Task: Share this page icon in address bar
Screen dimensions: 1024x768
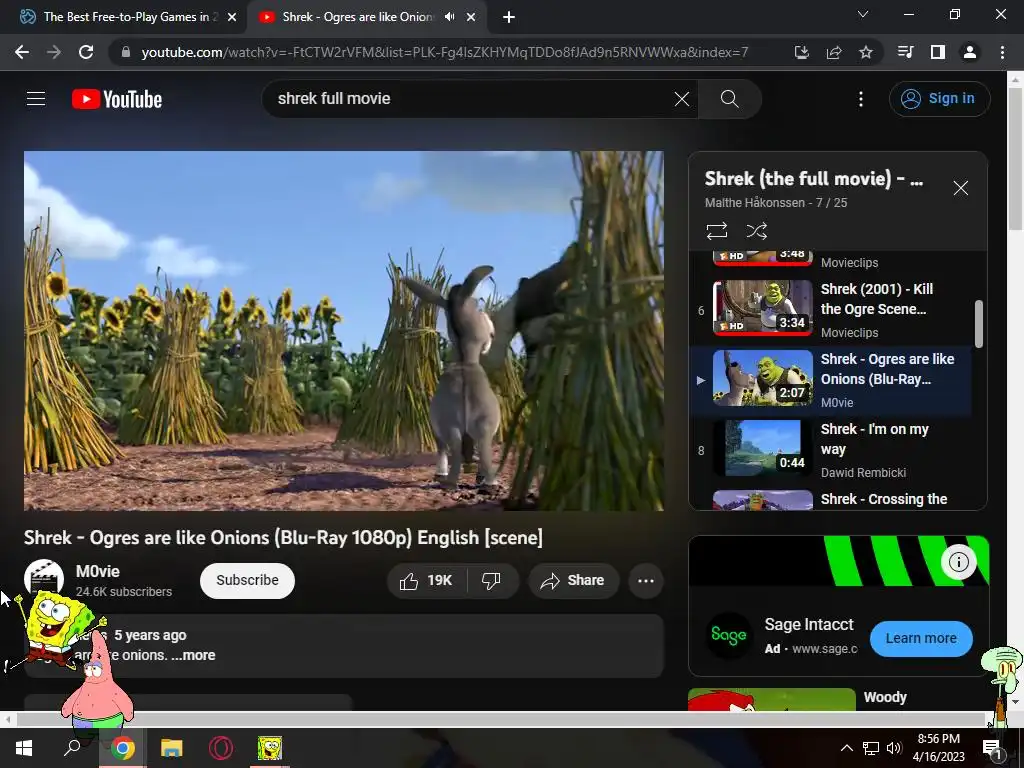Action: (x=833, y=52)
